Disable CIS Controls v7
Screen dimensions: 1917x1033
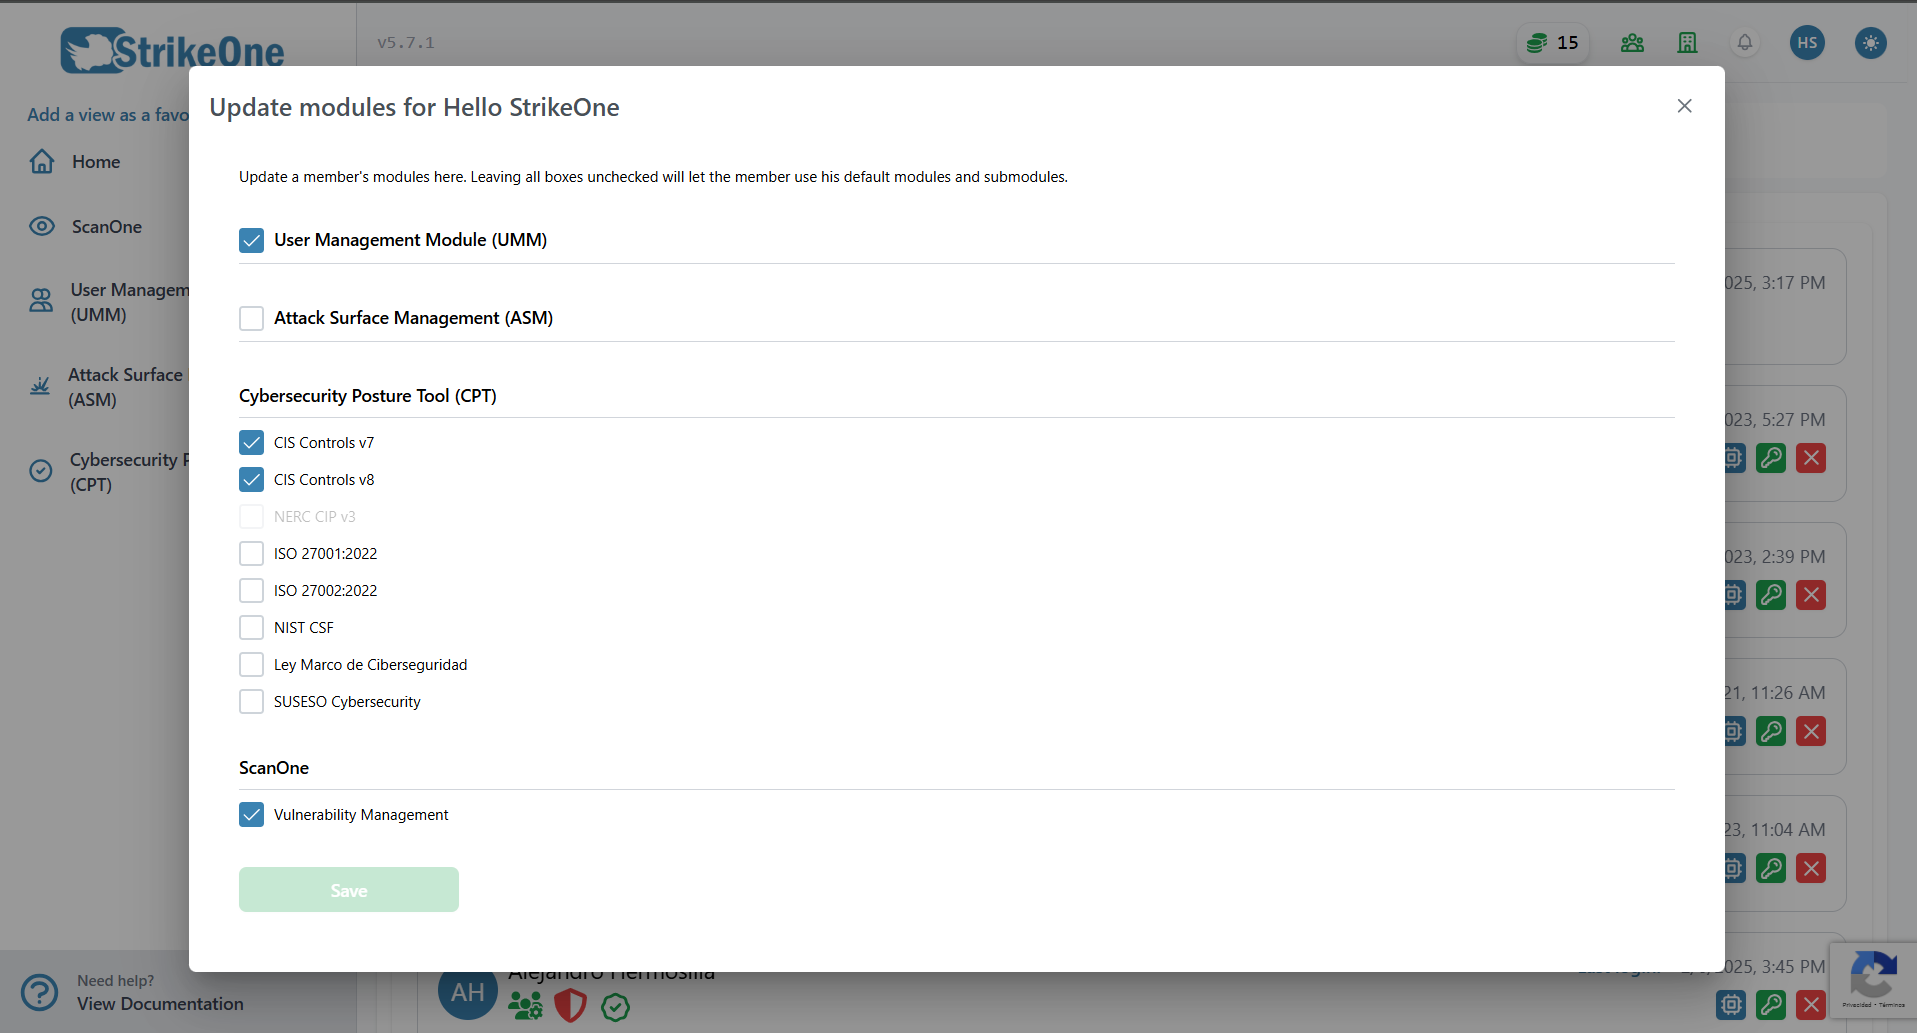tap(251, 442)
